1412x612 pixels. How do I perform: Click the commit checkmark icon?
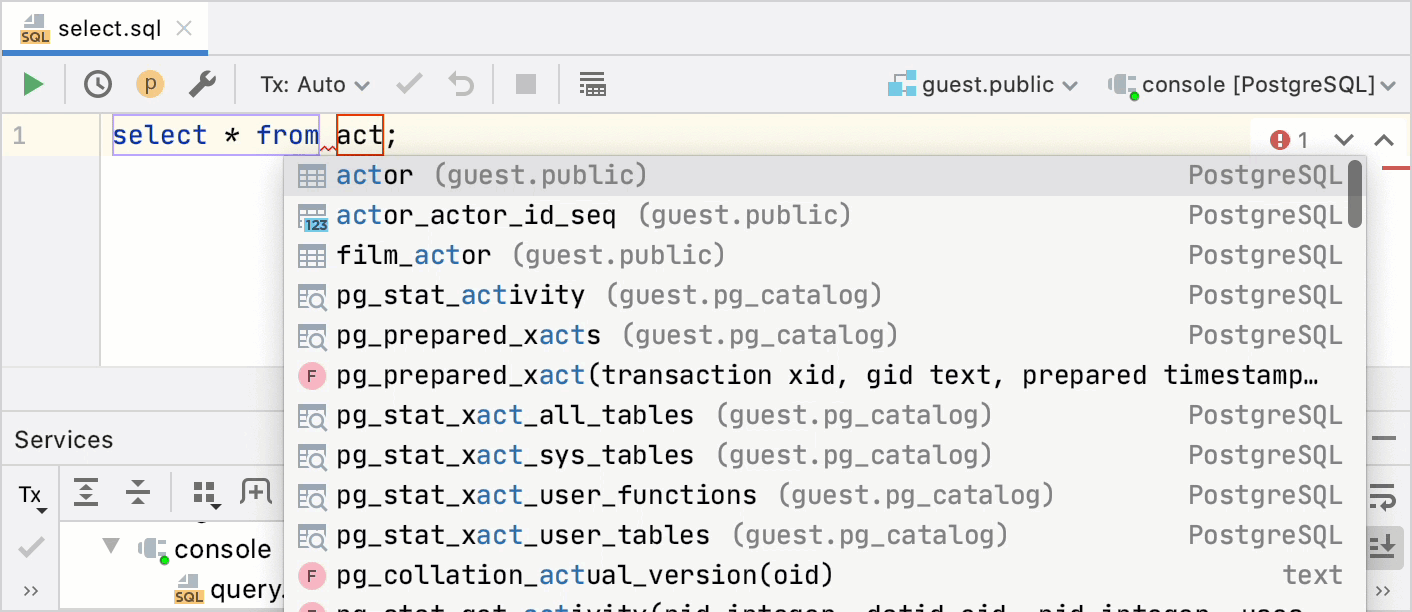pyautogui.click(x=409, y=84)
